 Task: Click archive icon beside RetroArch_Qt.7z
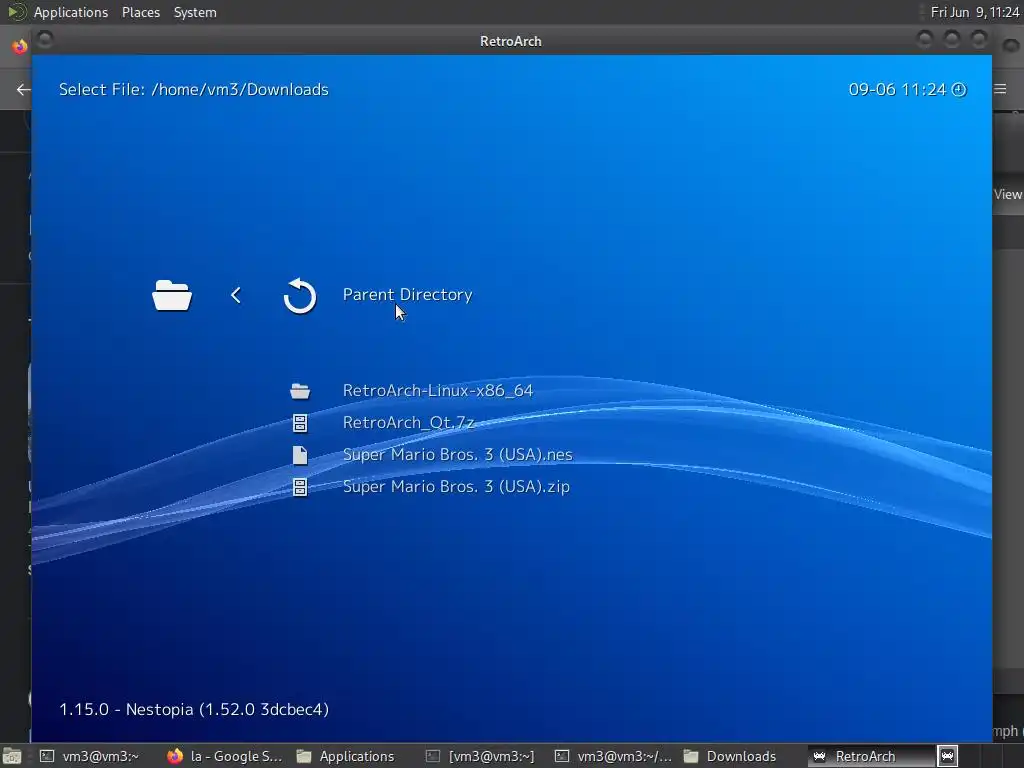pyautogui.click(x=300, y=423)
